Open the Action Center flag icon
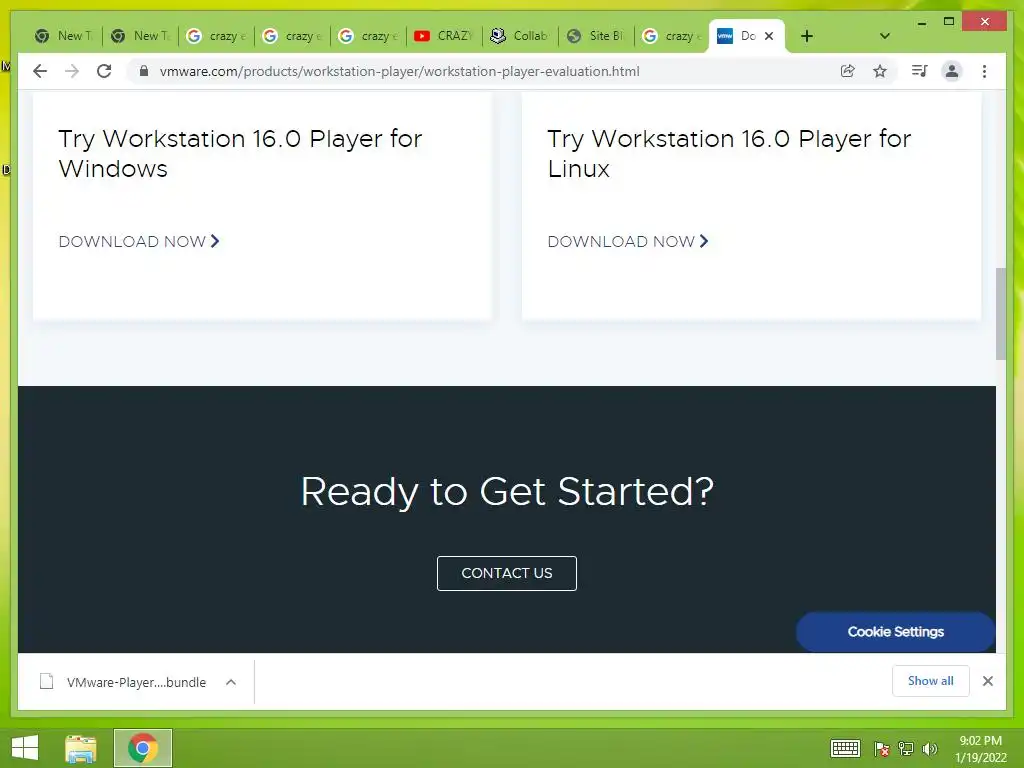The width and height of the screenshot is (1024, 768). (882, 749)
